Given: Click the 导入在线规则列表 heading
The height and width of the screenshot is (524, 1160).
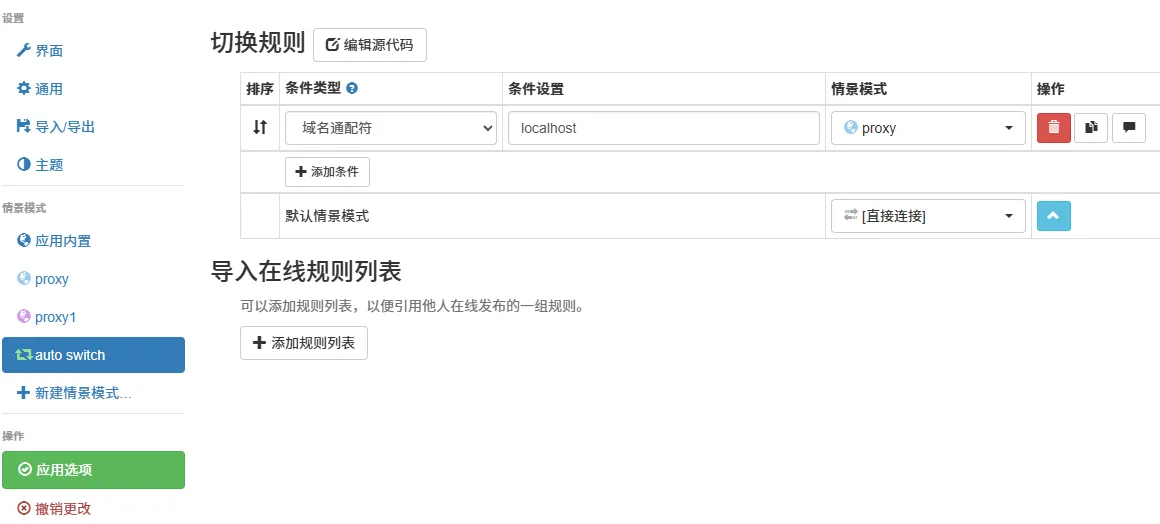Looking at the screenshot, I should pyautogui.click(x=306, y=272).
